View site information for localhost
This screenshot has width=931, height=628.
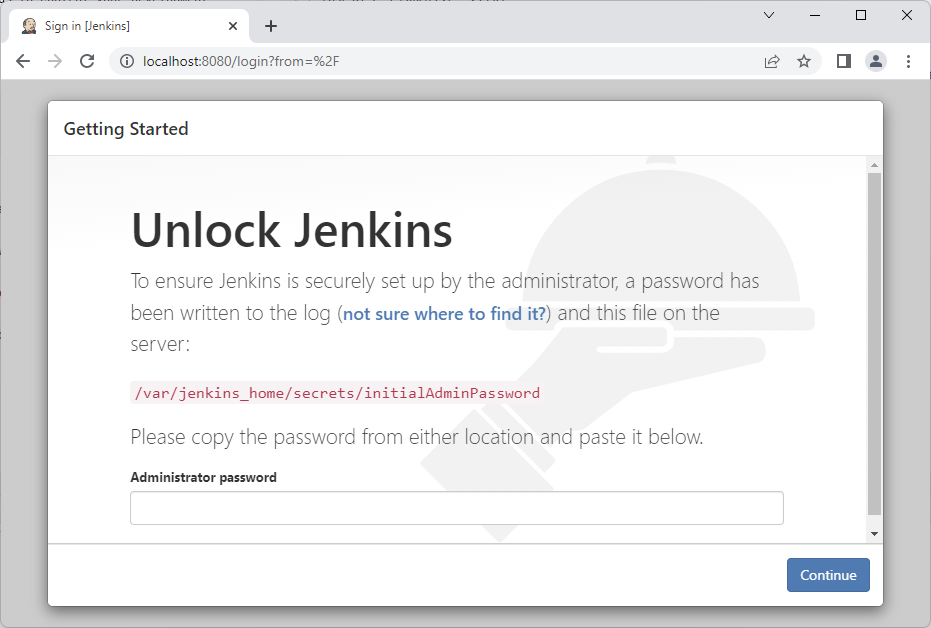pyautogui.click(x=127, y=61)
